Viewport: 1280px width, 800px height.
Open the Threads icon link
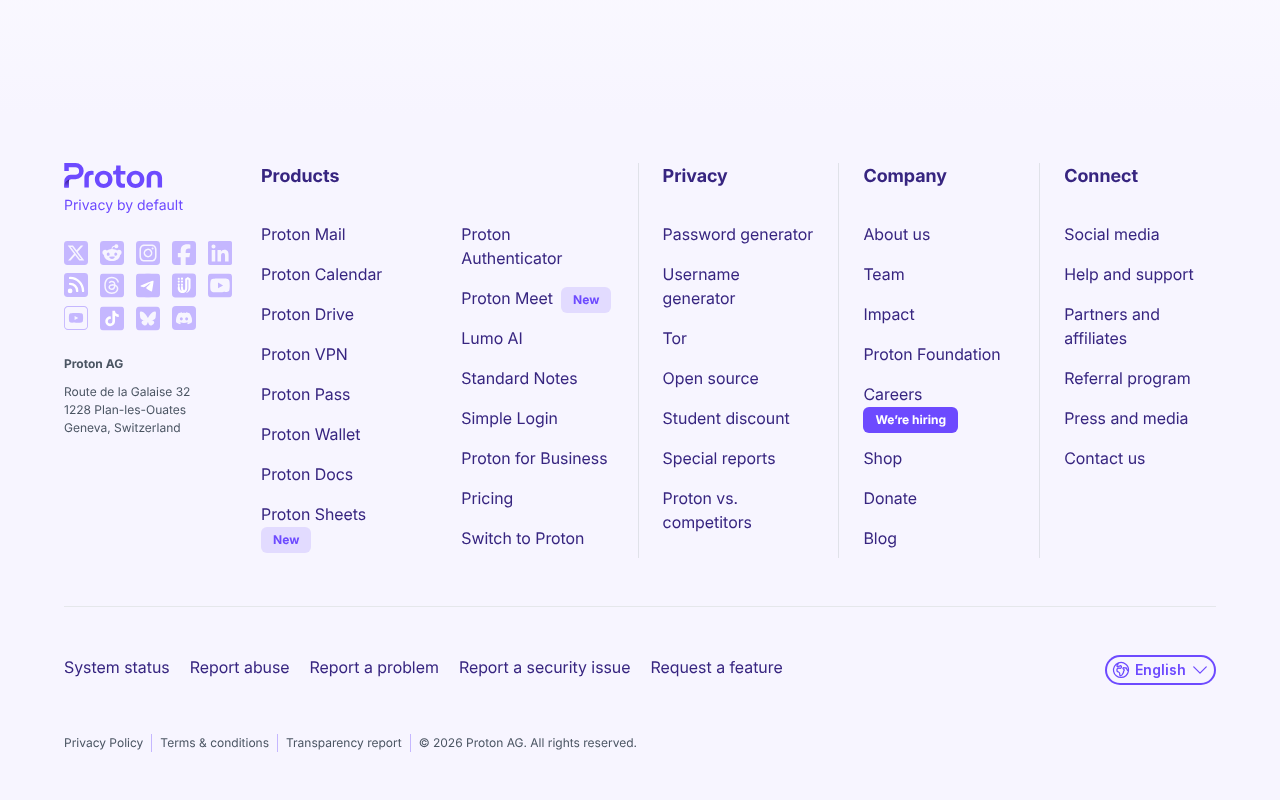pyautogui.click(x=112, y=286)
